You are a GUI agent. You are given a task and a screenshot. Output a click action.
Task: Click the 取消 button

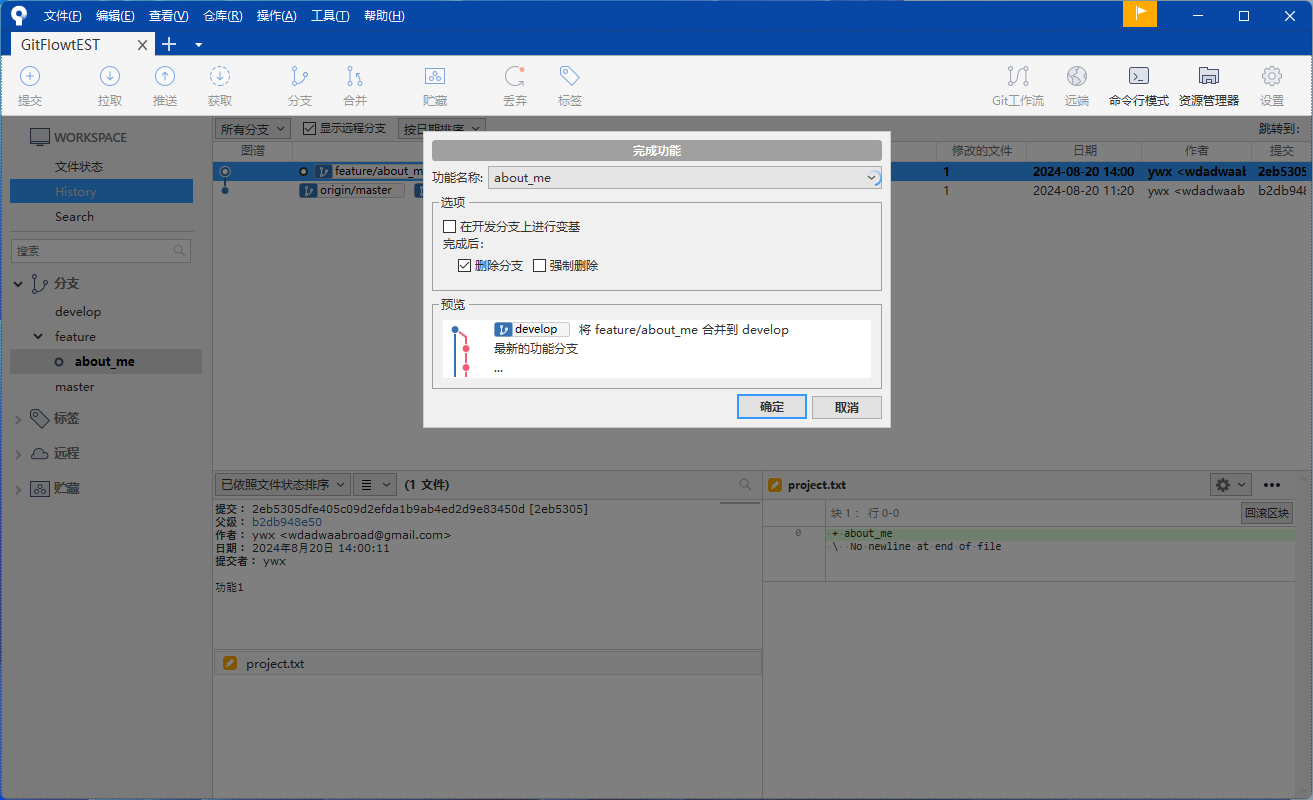coord(846,407)
